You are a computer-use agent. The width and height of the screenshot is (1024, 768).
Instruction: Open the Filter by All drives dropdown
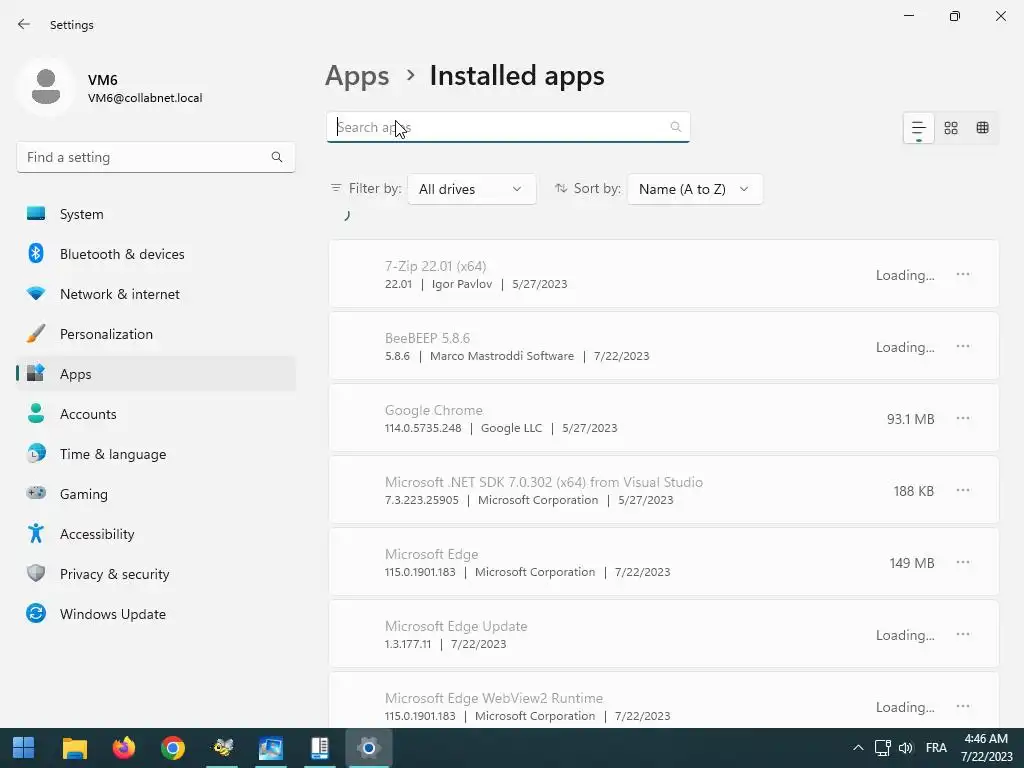472,189
